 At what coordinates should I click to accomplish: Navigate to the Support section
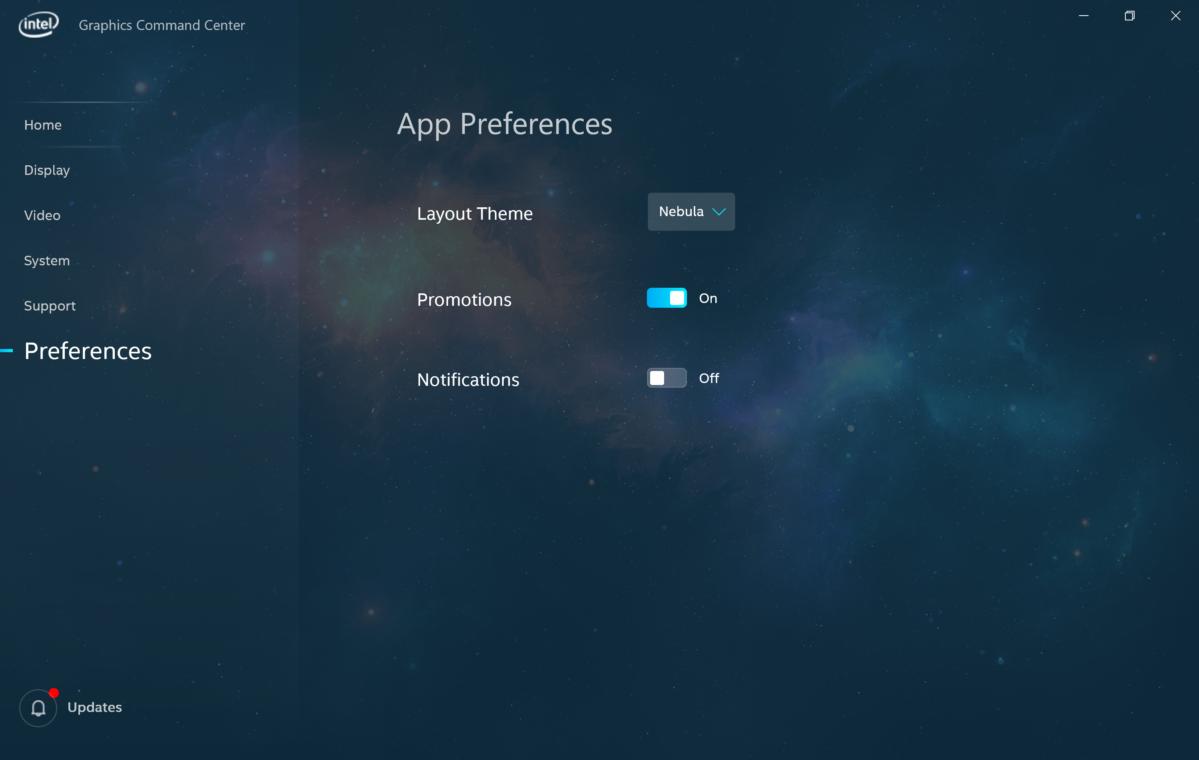pyautogui.click(x=50, y=306)
